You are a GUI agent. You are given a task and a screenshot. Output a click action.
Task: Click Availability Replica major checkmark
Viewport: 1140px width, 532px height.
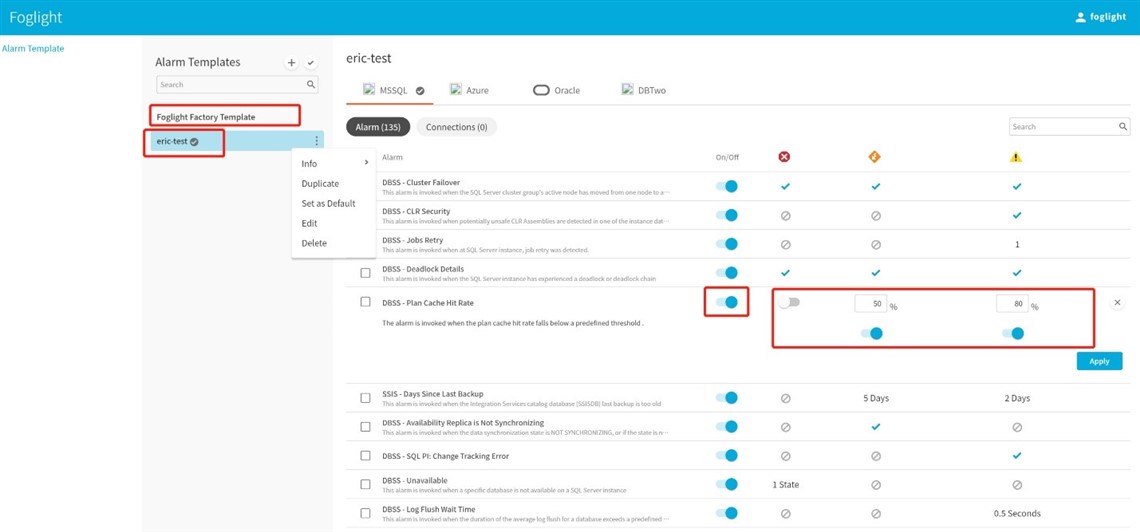(x=875, y=427)
